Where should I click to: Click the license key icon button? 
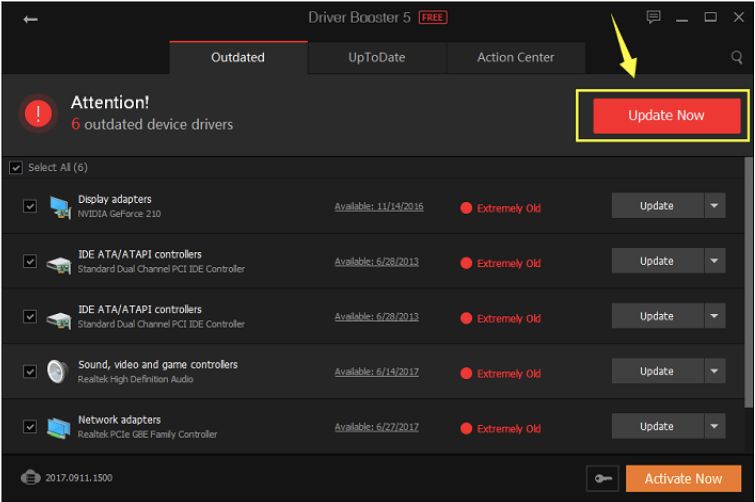tap(602, 478)
